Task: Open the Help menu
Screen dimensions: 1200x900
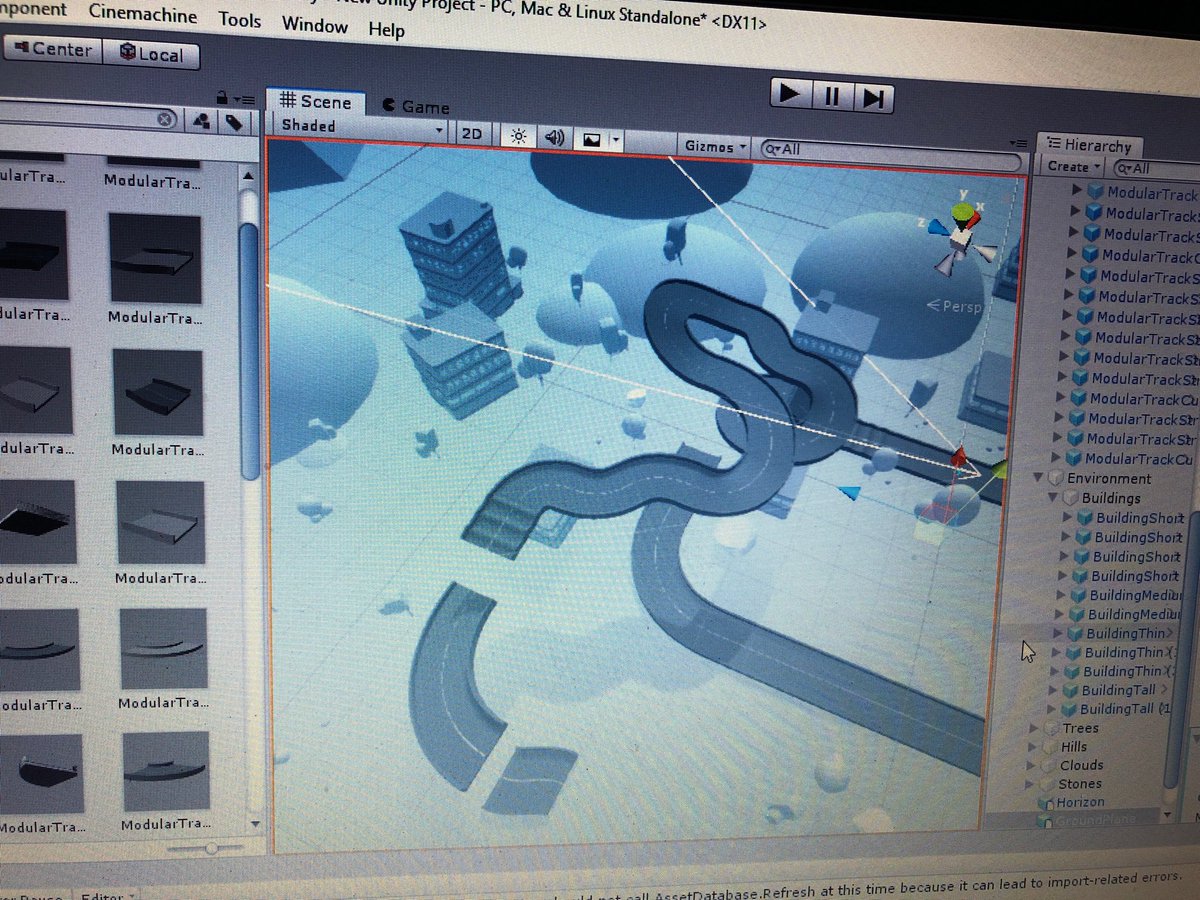Action: 387,29
